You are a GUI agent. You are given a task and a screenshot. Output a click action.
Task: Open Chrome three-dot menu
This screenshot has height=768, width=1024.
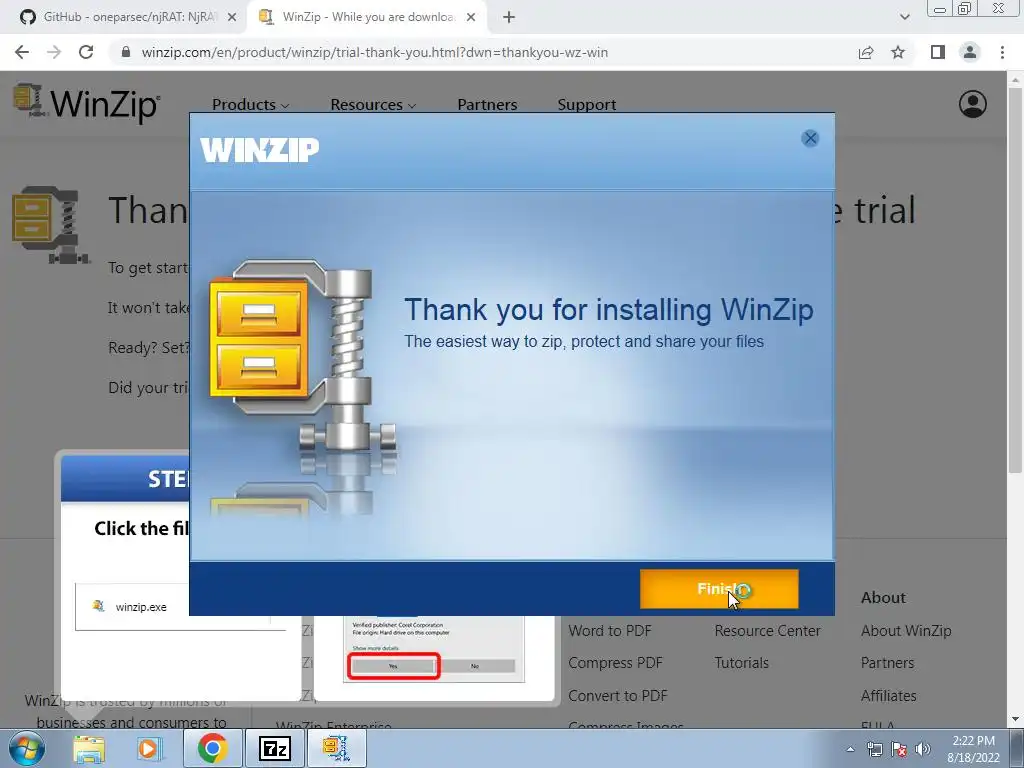(x=1002, y=52)
